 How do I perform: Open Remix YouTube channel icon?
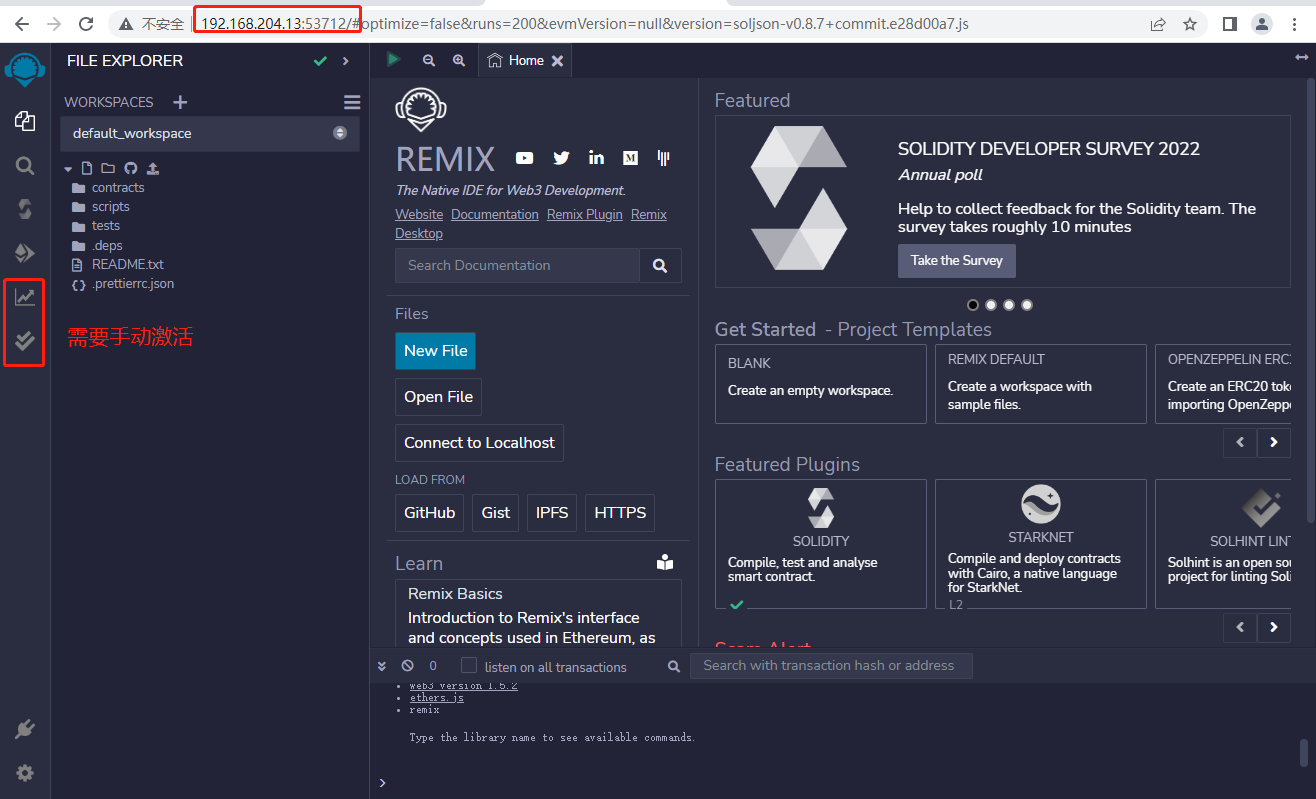click(525, 158)
